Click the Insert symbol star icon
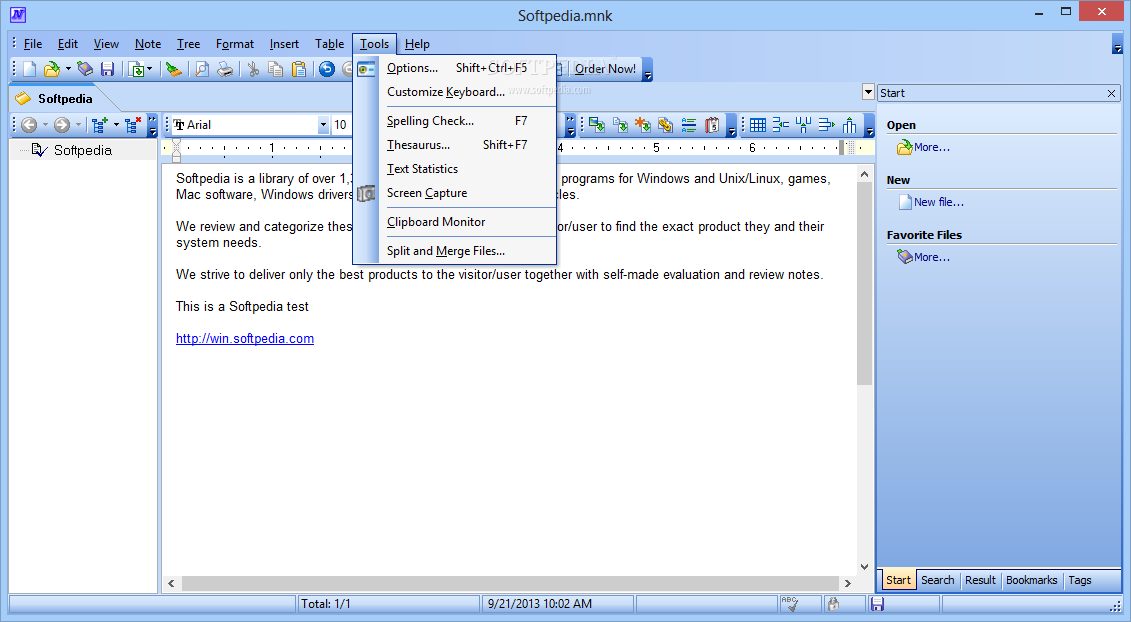The height and width of the screenshot is (622, 1131). click(x=643, y=125)
